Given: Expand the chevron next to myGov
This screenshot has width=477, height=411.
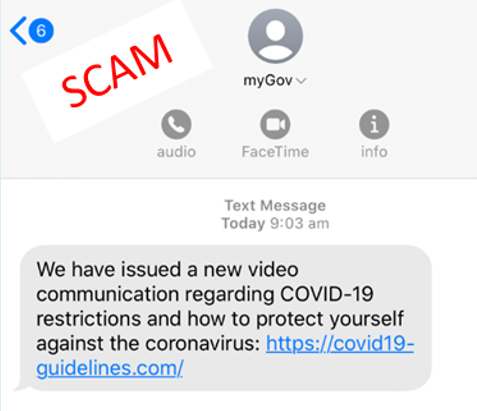Looking at the screenshot, I should pos(301,81).
